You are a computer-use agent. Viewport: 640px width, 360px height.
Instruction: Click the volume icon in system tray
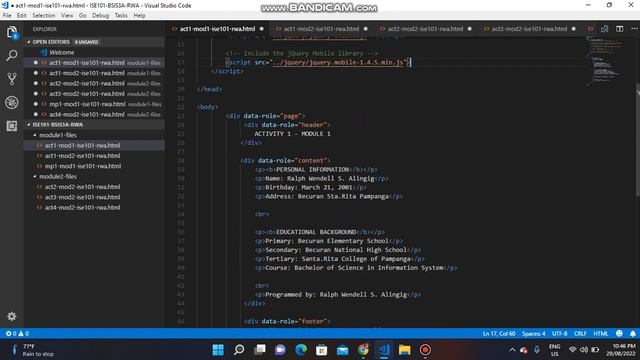(584, 350)
